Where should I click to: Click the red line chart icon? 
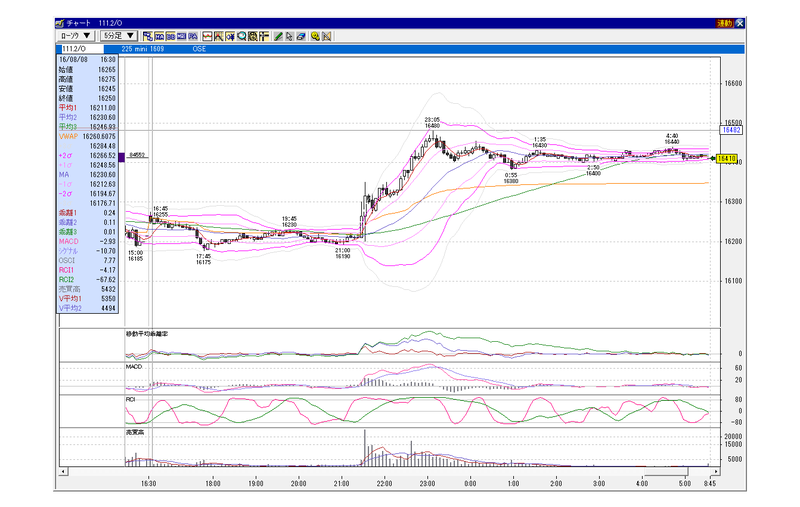pos(207,36)
